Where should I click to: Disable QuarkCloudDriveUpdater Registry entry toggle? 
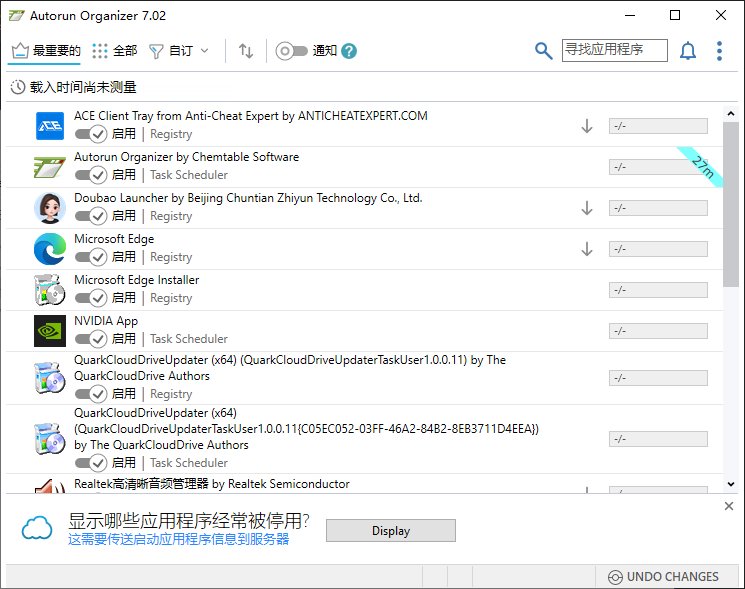[x=91, y=394]
